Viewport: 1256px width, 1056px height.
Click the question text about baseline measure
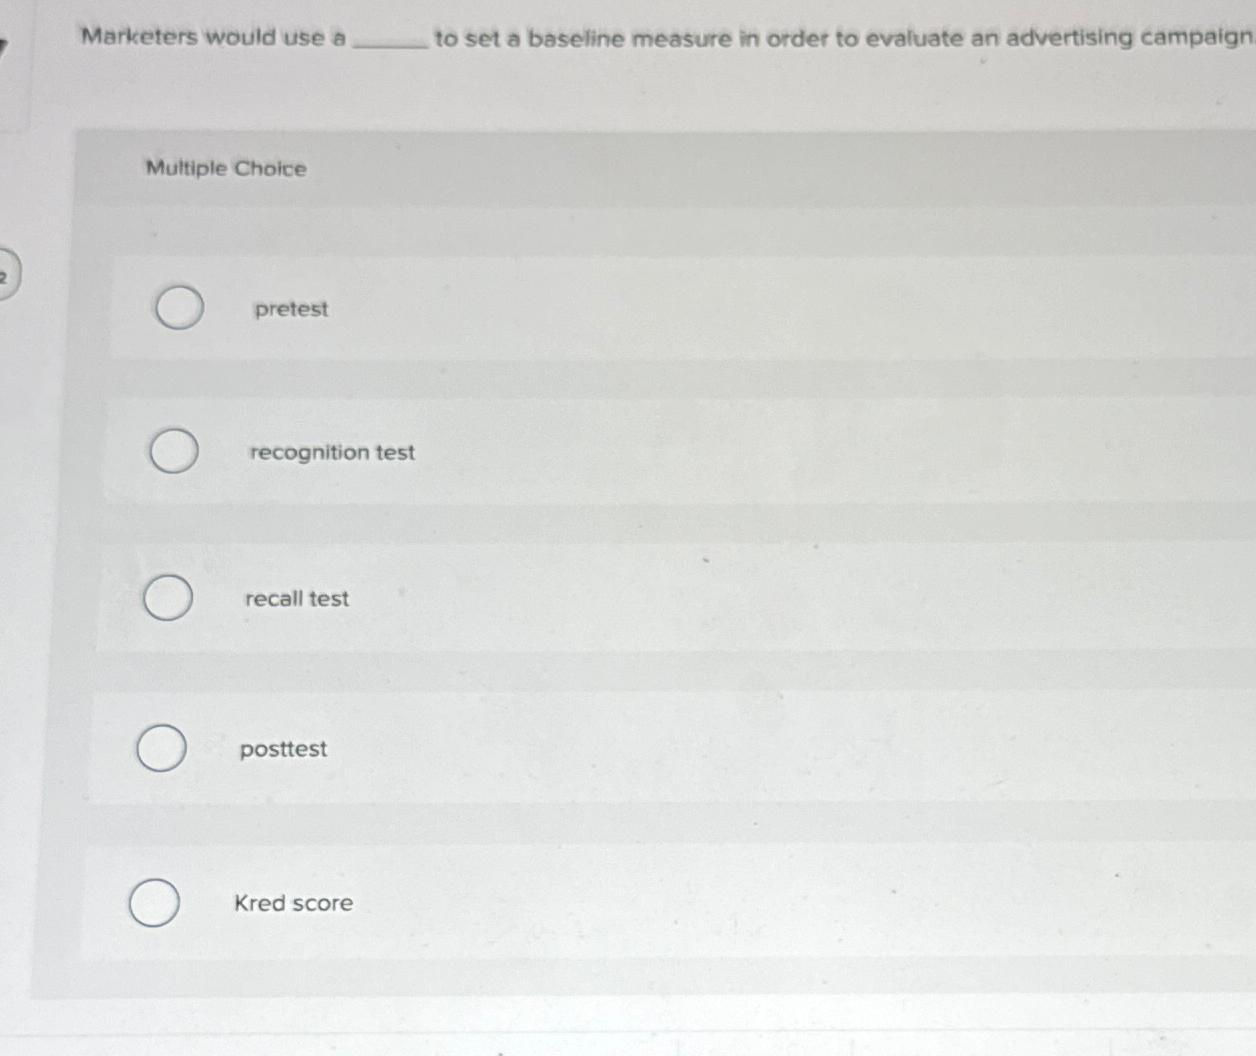[x=600, y=38]
